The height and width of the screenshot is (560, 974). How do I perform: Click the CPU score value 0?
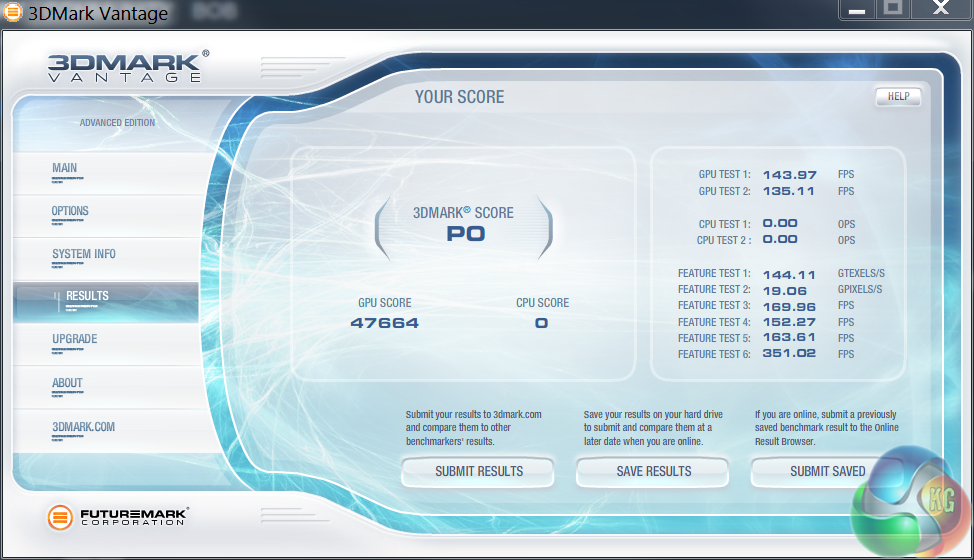(x=542, y=323)
